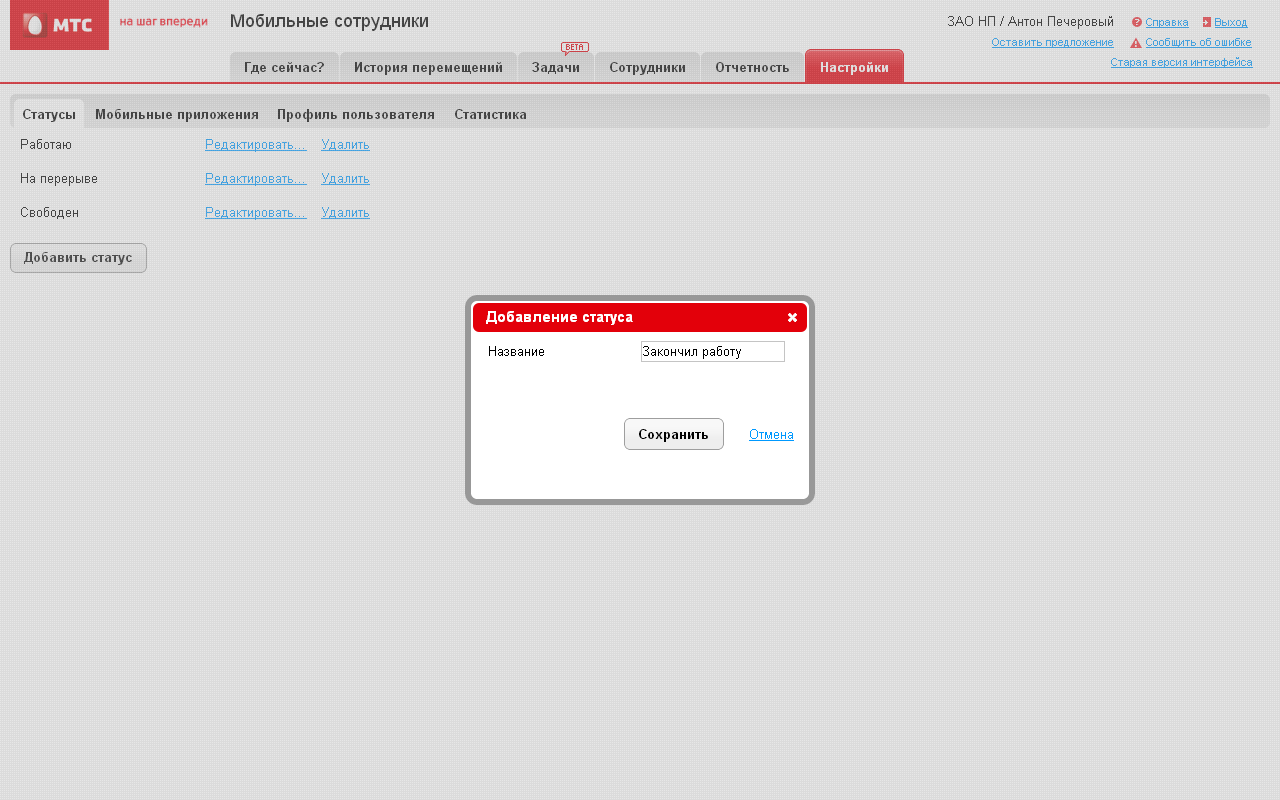The height and width of the screenshot is (800, 1280).
Task: Click the Отмена link in dialog
Action: click(x=771, y=435)
